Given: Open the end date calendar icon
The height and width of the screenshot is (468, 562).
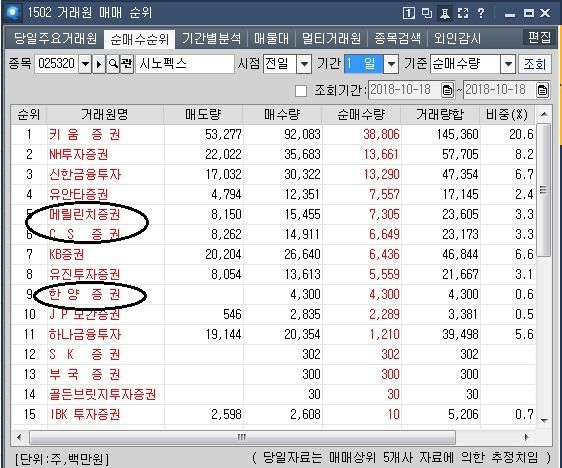Looking at the screenshot, I should tap(542, 90).
